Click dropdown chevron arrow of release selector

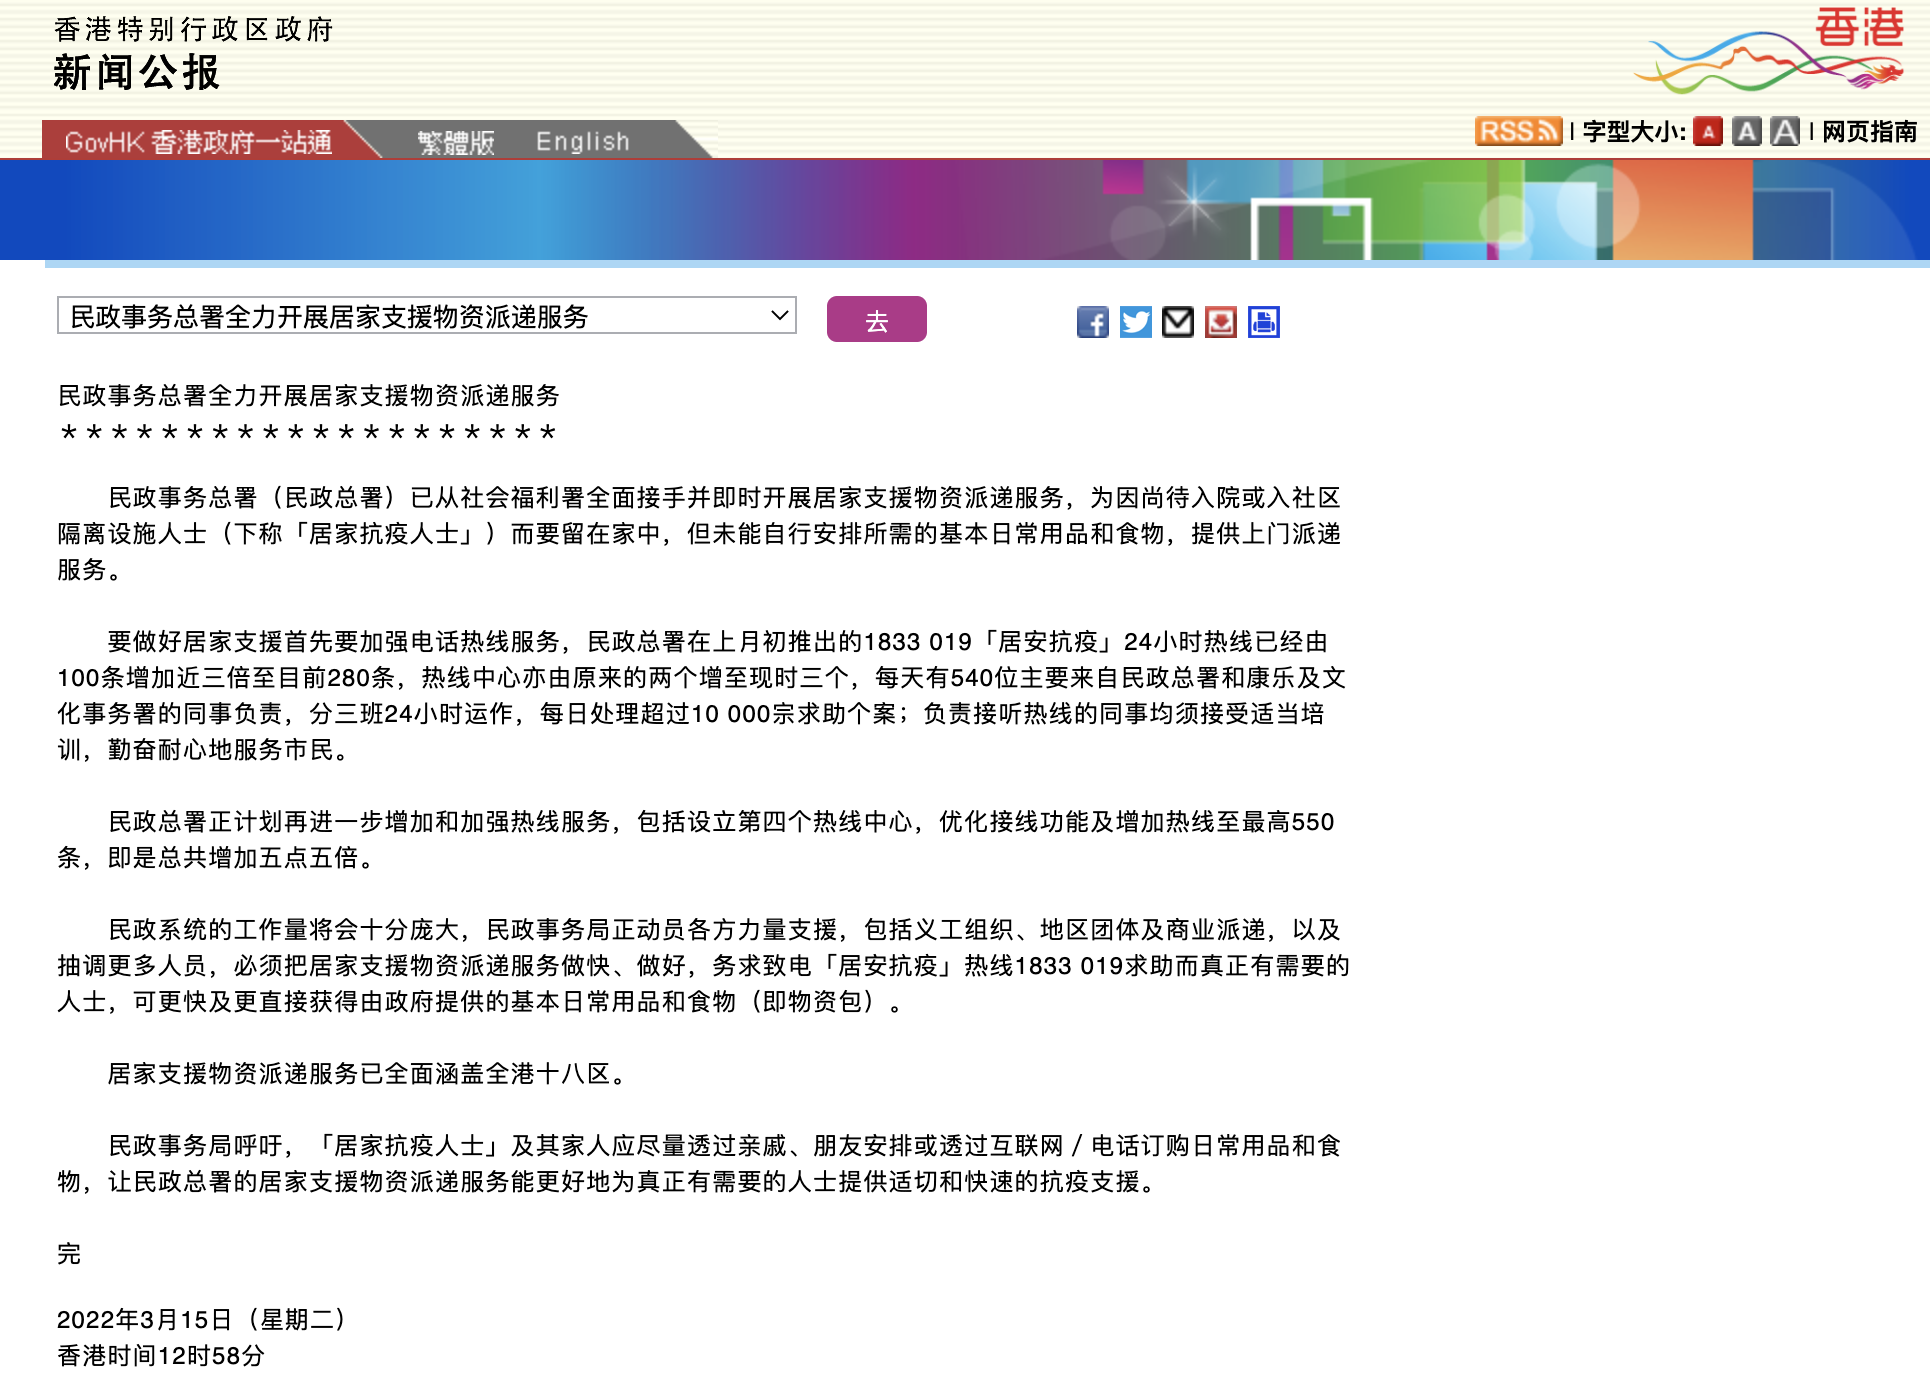coord(780,316)
